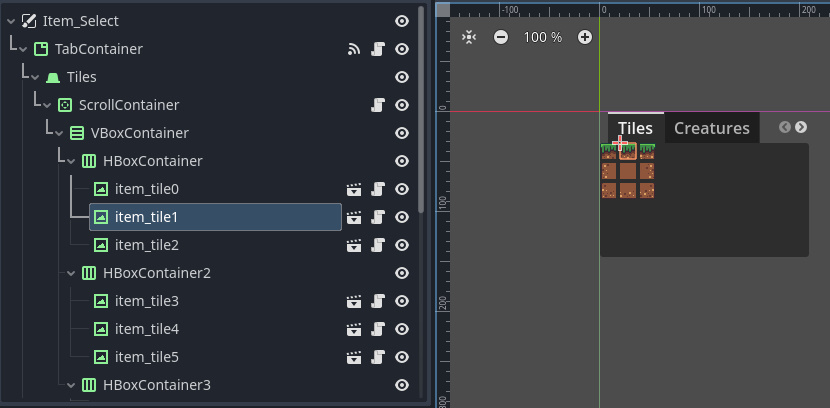Viewport: 830px width, 408px height.
Task: Hide item_tile1 with its eye icon
Action: pos(402,217)
